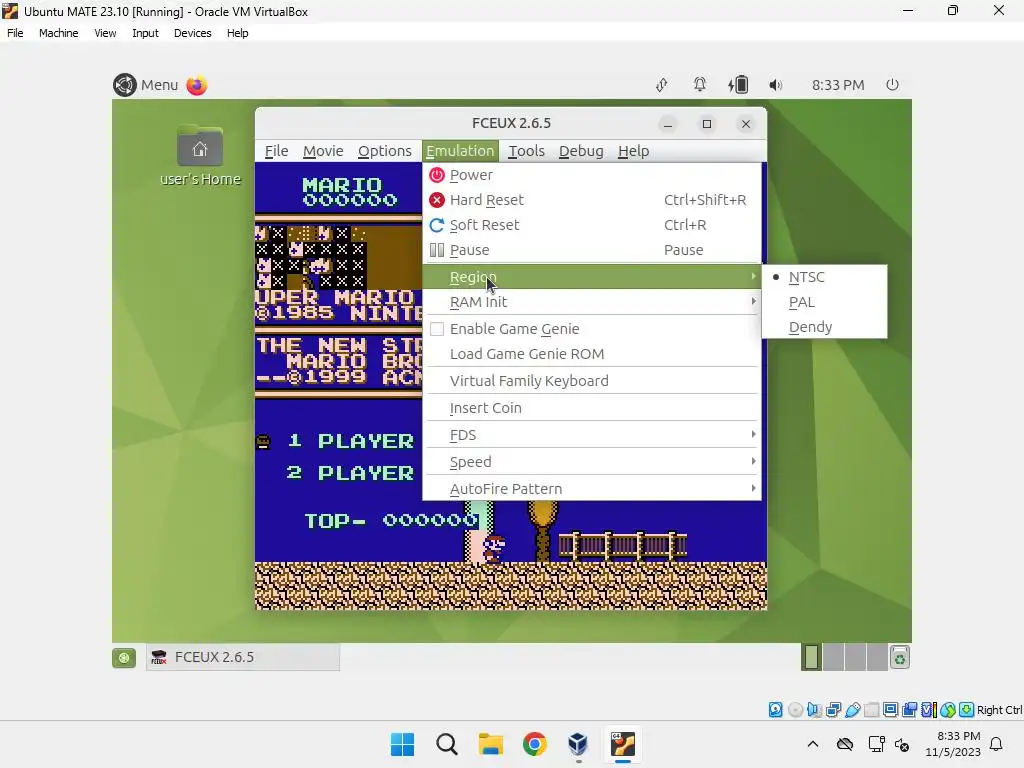
Task: Click the power session icon in MATE panel
Action: (x=892, y=84)
